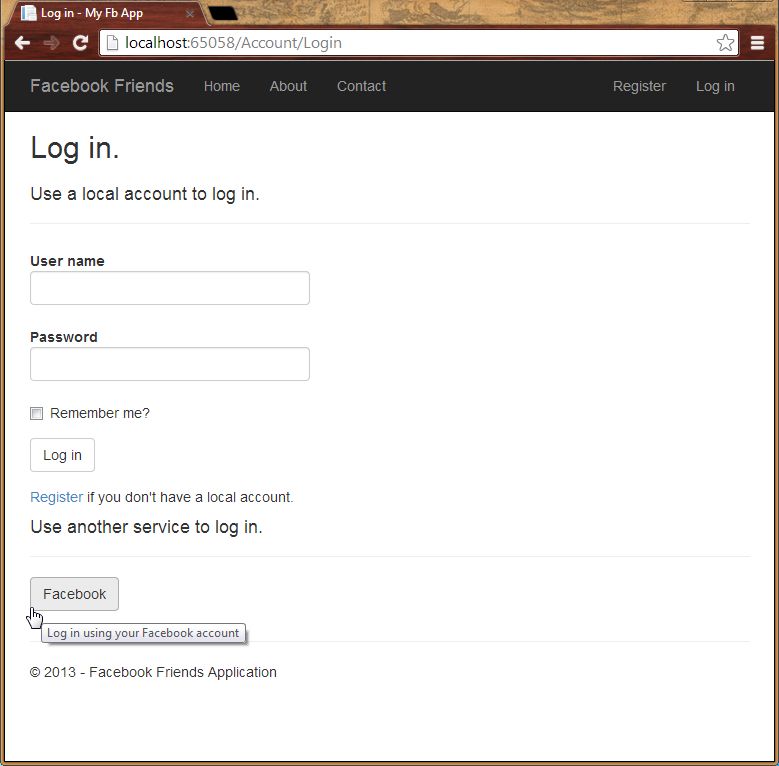The width and height of the screenshot is (779, 766).
Task: Click the localhost address bar URL
Action: [x=234, y=43]
